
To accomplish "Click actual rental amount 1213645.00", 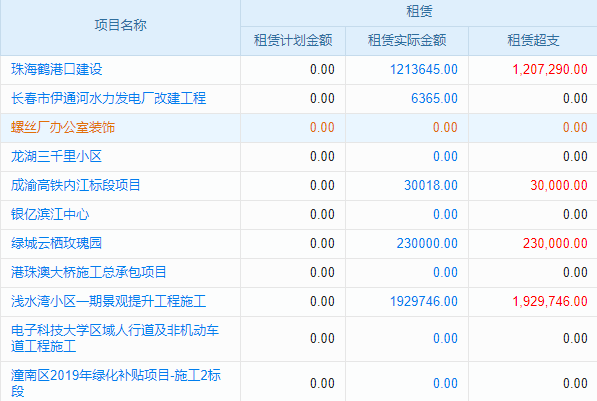I will [424, 69].
